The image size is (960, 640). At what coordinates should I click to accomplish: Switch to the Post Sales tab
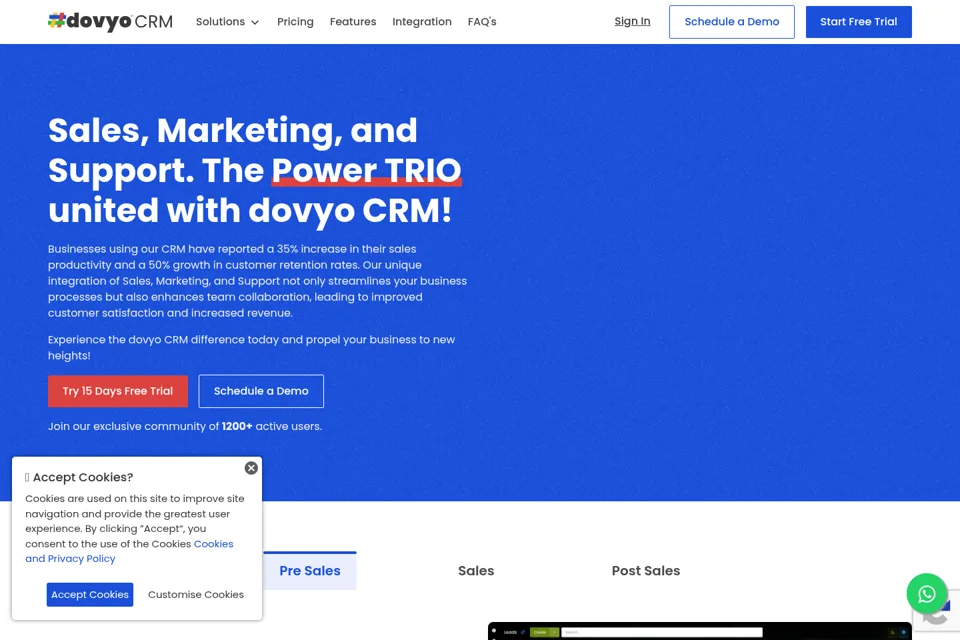[x=646, y=571]
